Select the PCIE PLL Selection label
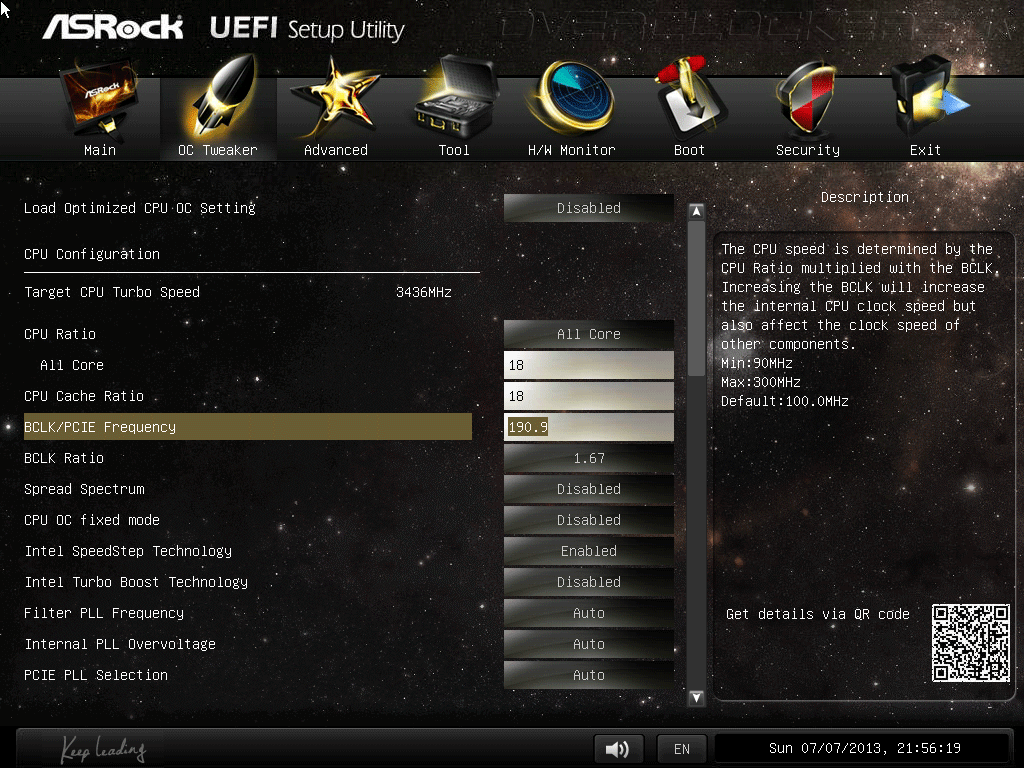This screenshot has width=1024, height=768. [x=96, y=675]
